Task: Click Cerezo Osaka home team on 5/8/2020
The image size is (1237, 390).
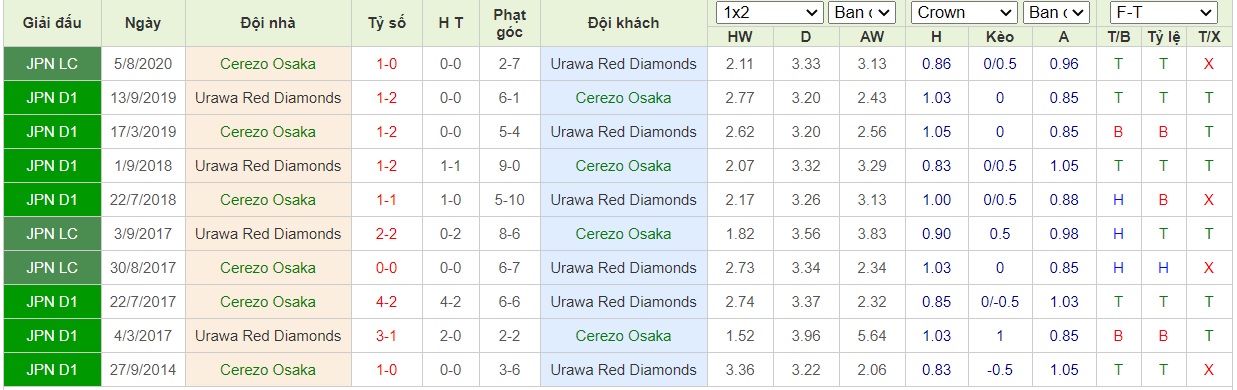Action: point(268,64)
